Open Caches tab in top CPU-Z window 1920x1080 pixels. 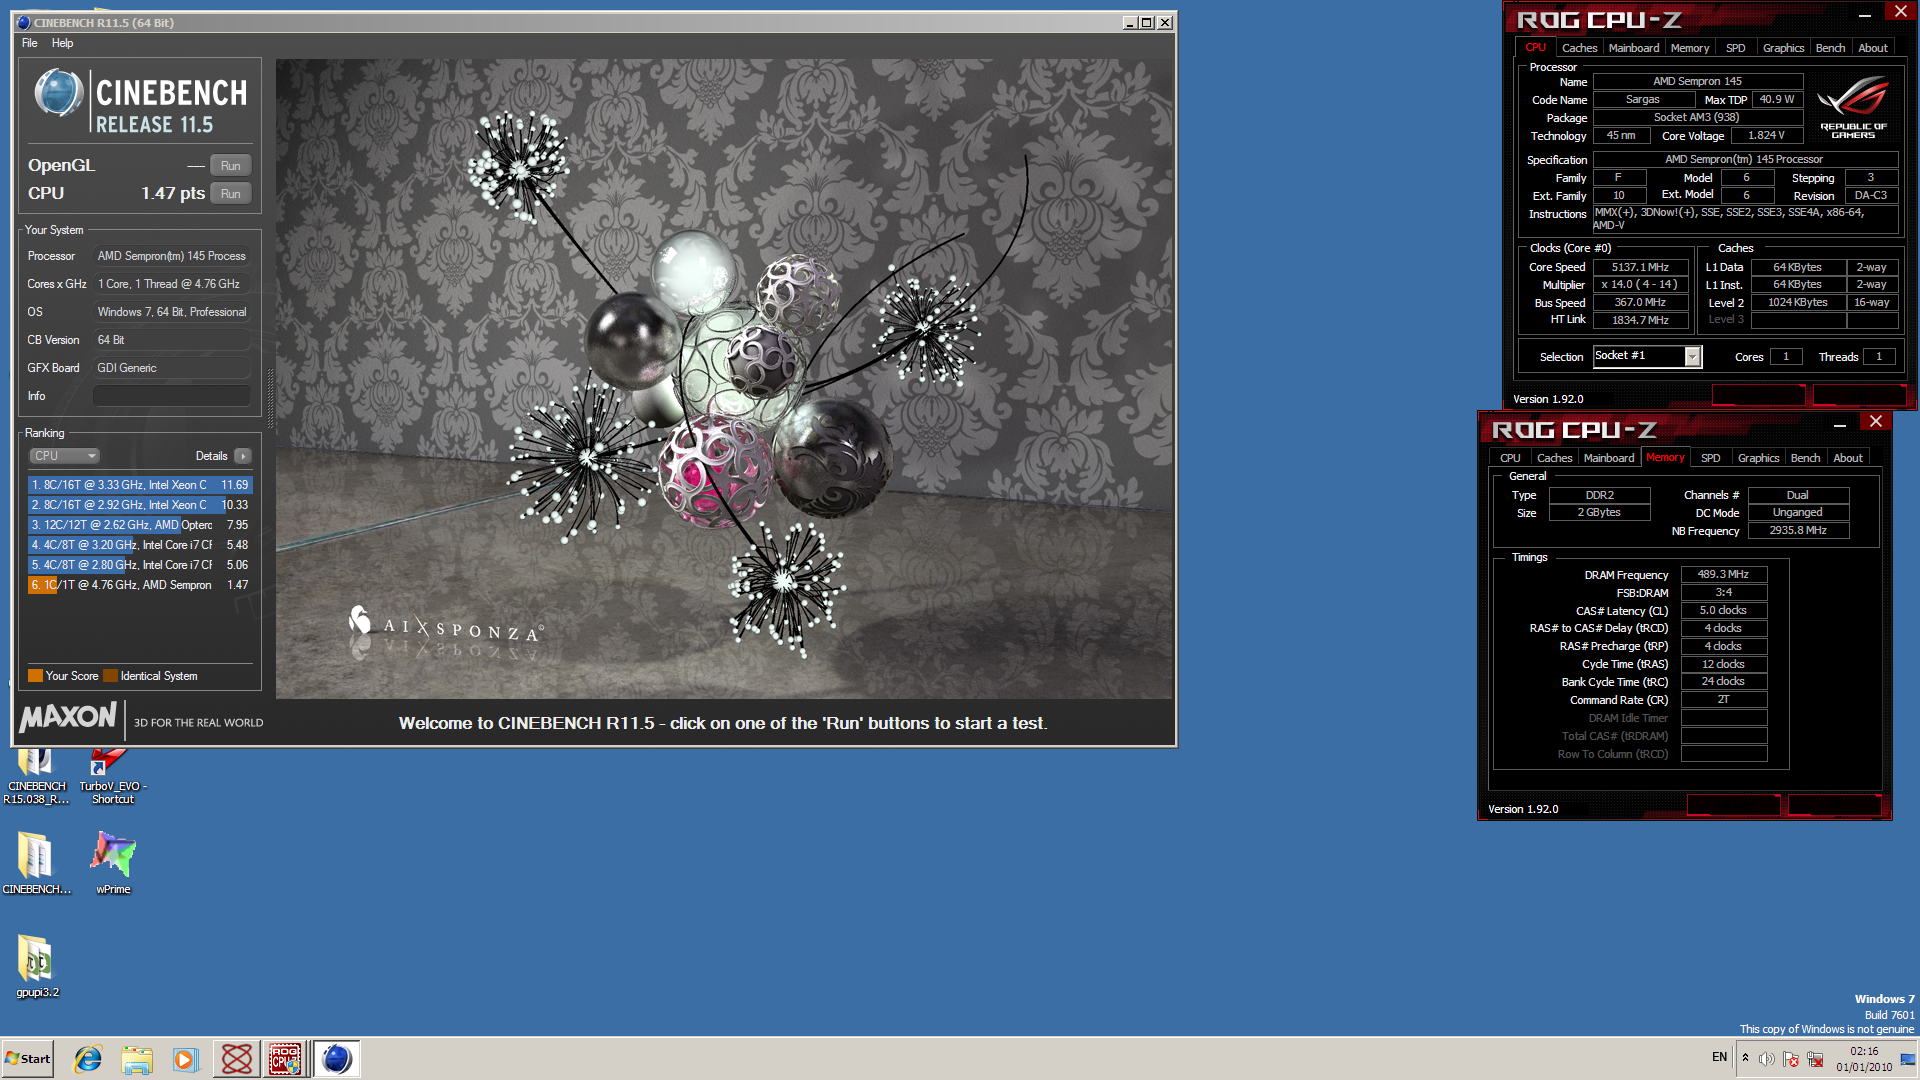coord(1579,48)
